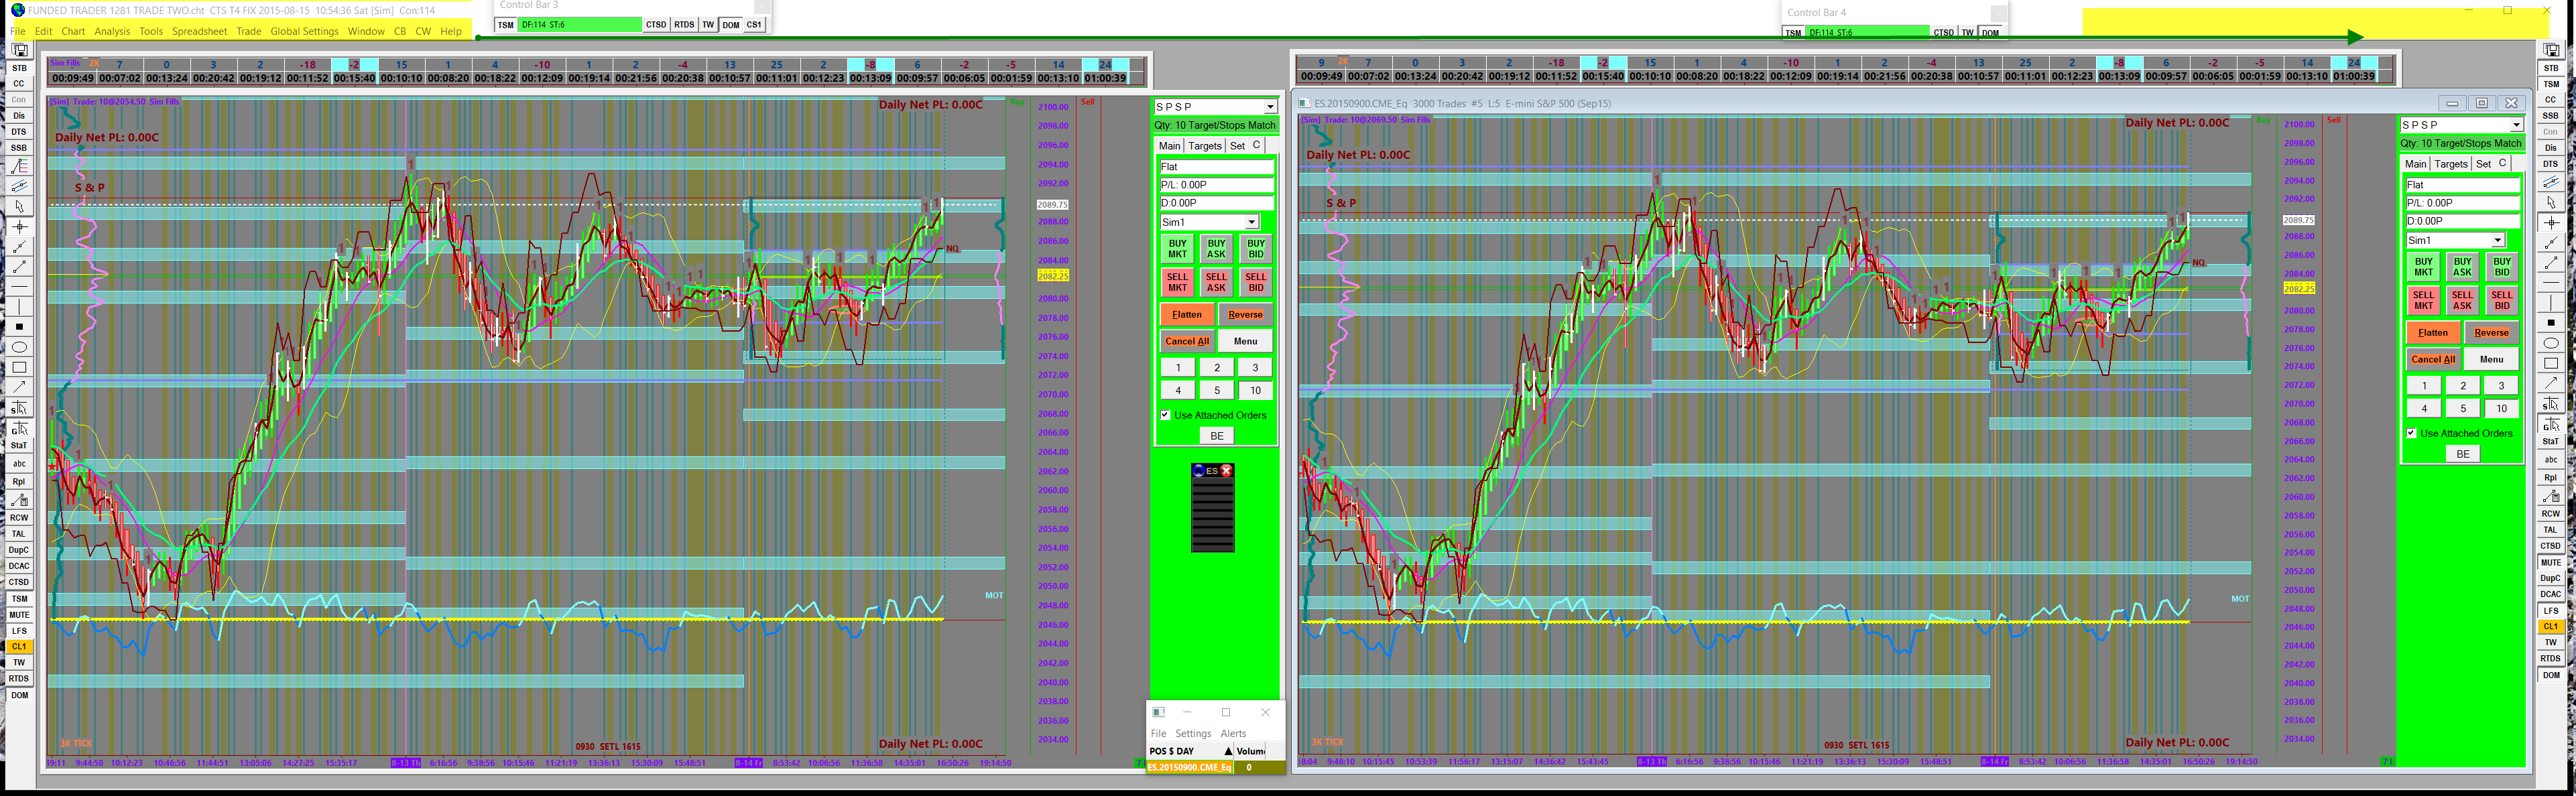
Task: Switch to the Targets tab in left trade window
Action: tap(1205, 146)
